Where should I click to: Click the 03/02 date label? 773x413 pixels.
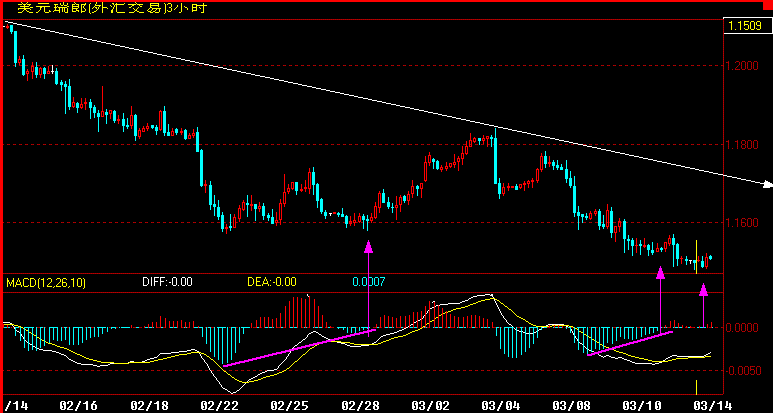coord(428,406)
